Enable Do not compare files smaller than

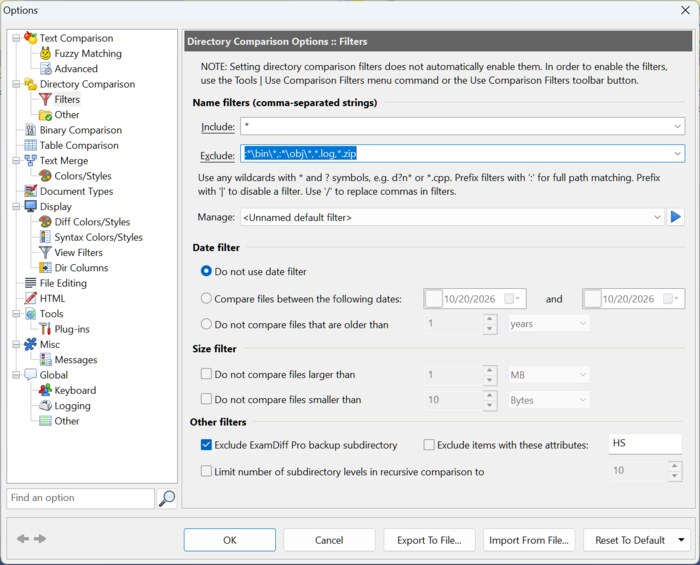click(206, 399)
